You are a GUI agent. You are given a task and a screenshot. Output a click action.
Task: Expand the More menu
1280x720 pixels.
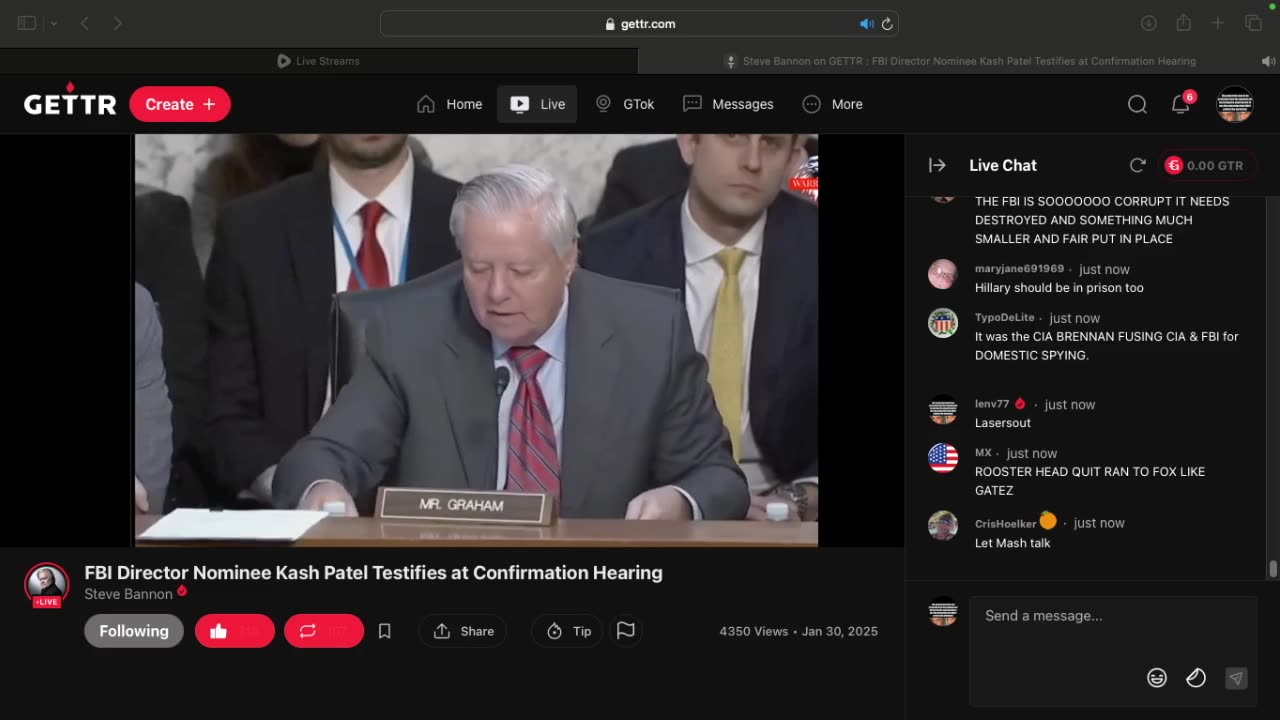click(x=833, y=104)
